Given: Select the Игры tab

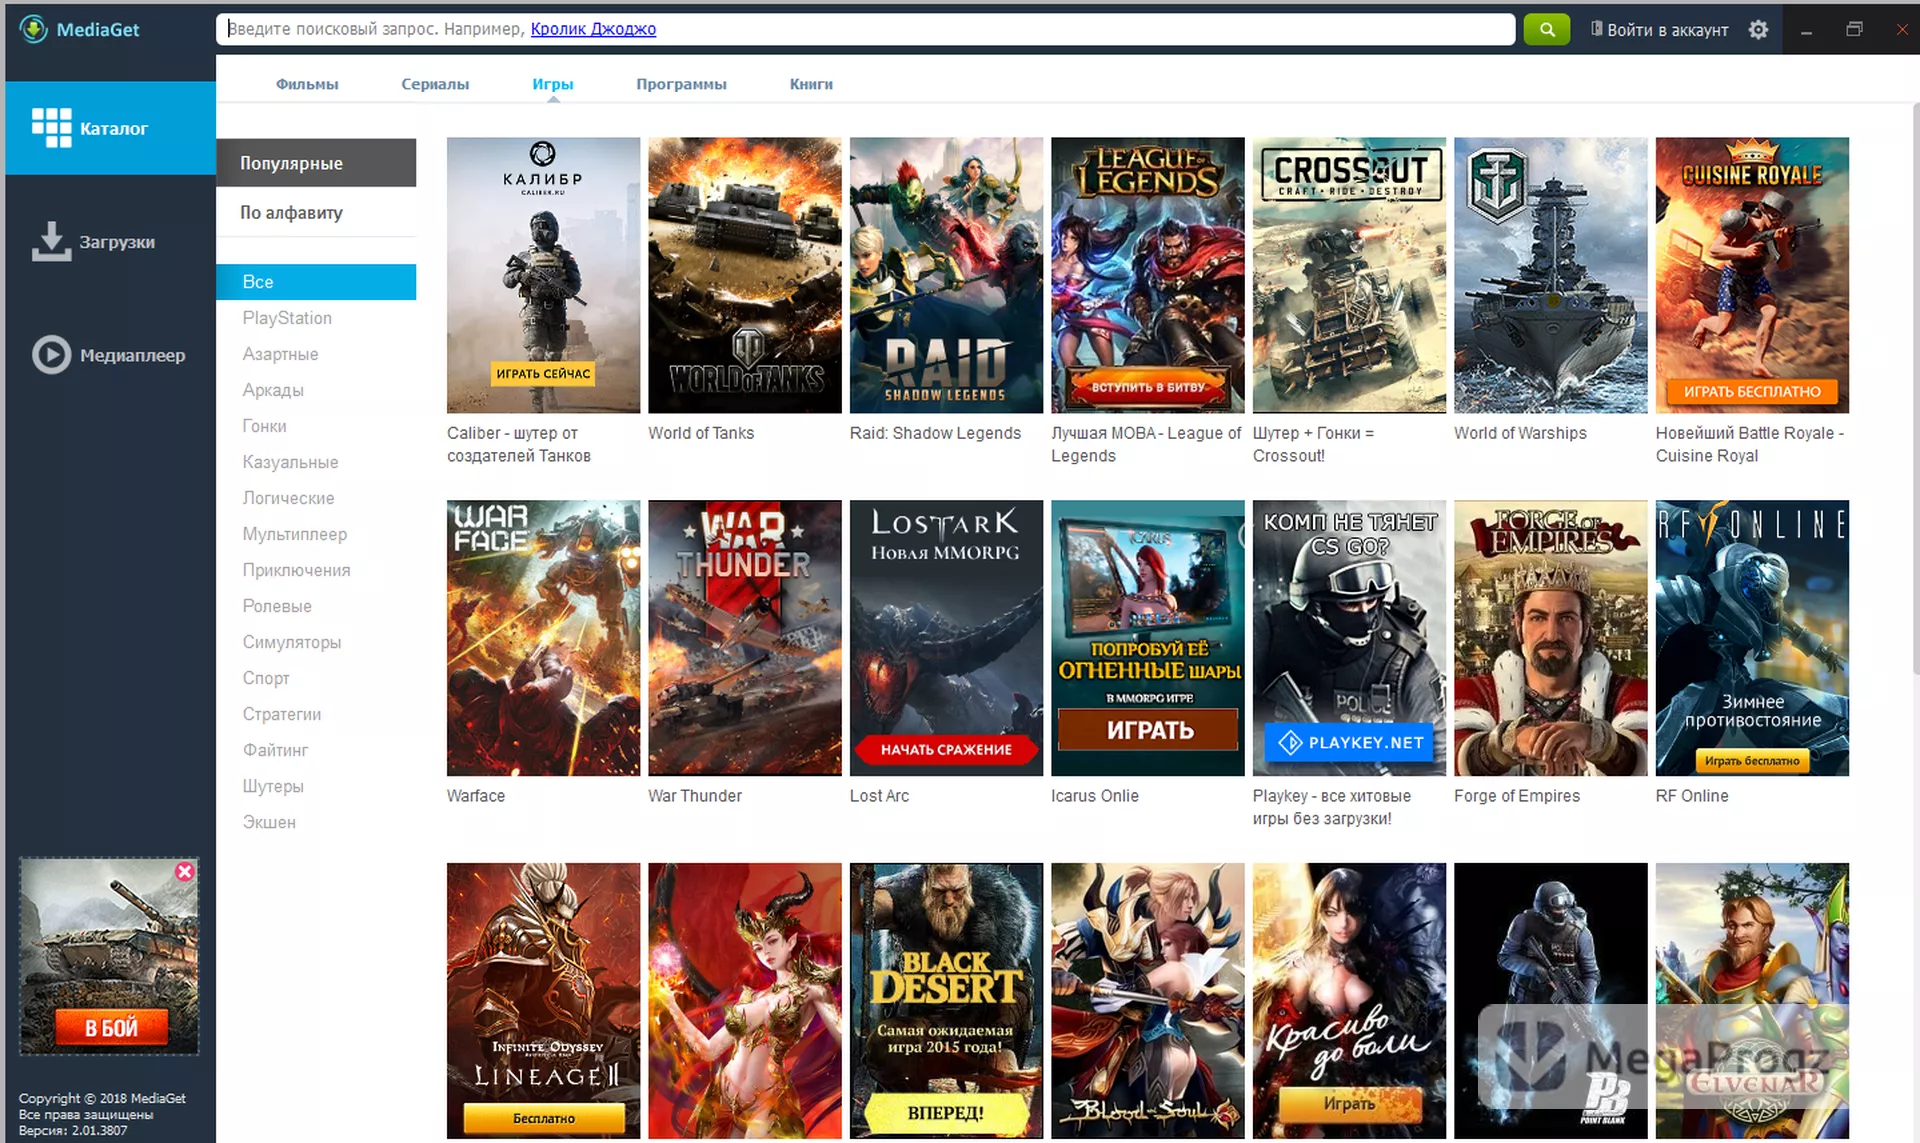Looking at the screenshot, I should [x=553, y=84].
